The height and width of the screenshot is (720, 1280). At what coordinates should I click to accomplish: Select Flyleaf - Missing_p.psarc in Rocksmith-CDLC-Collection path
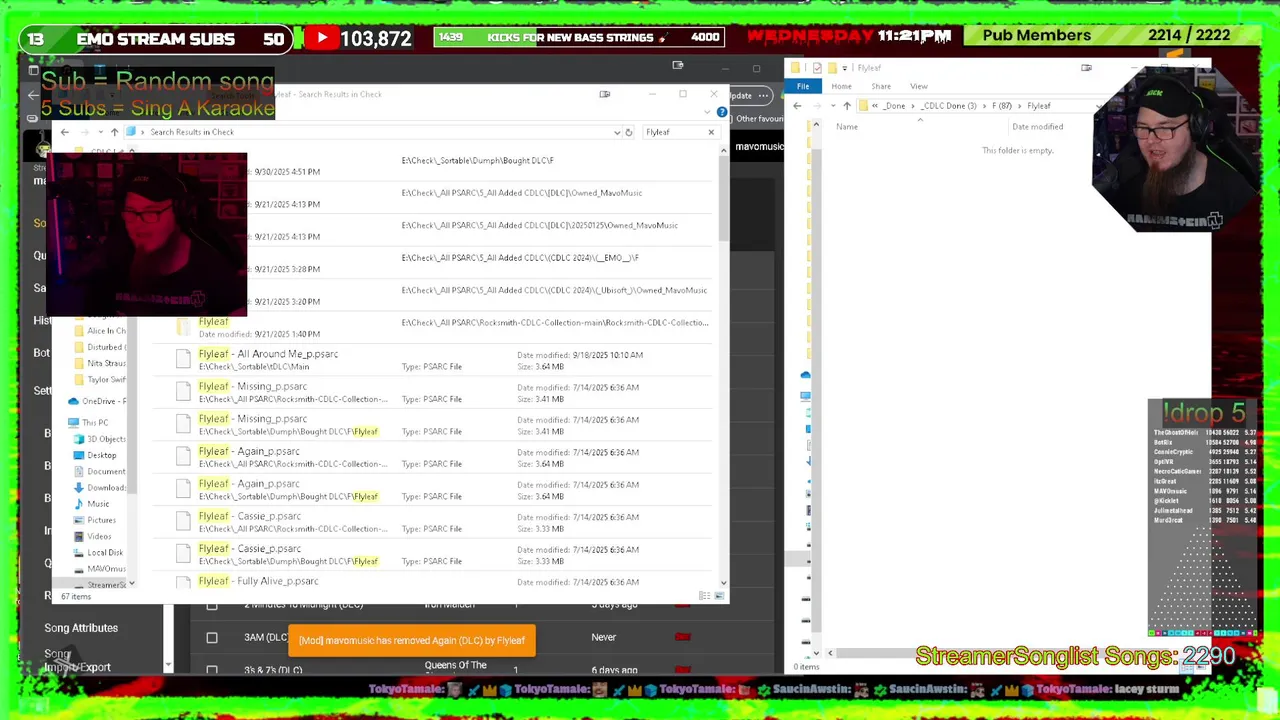point(432,393)
